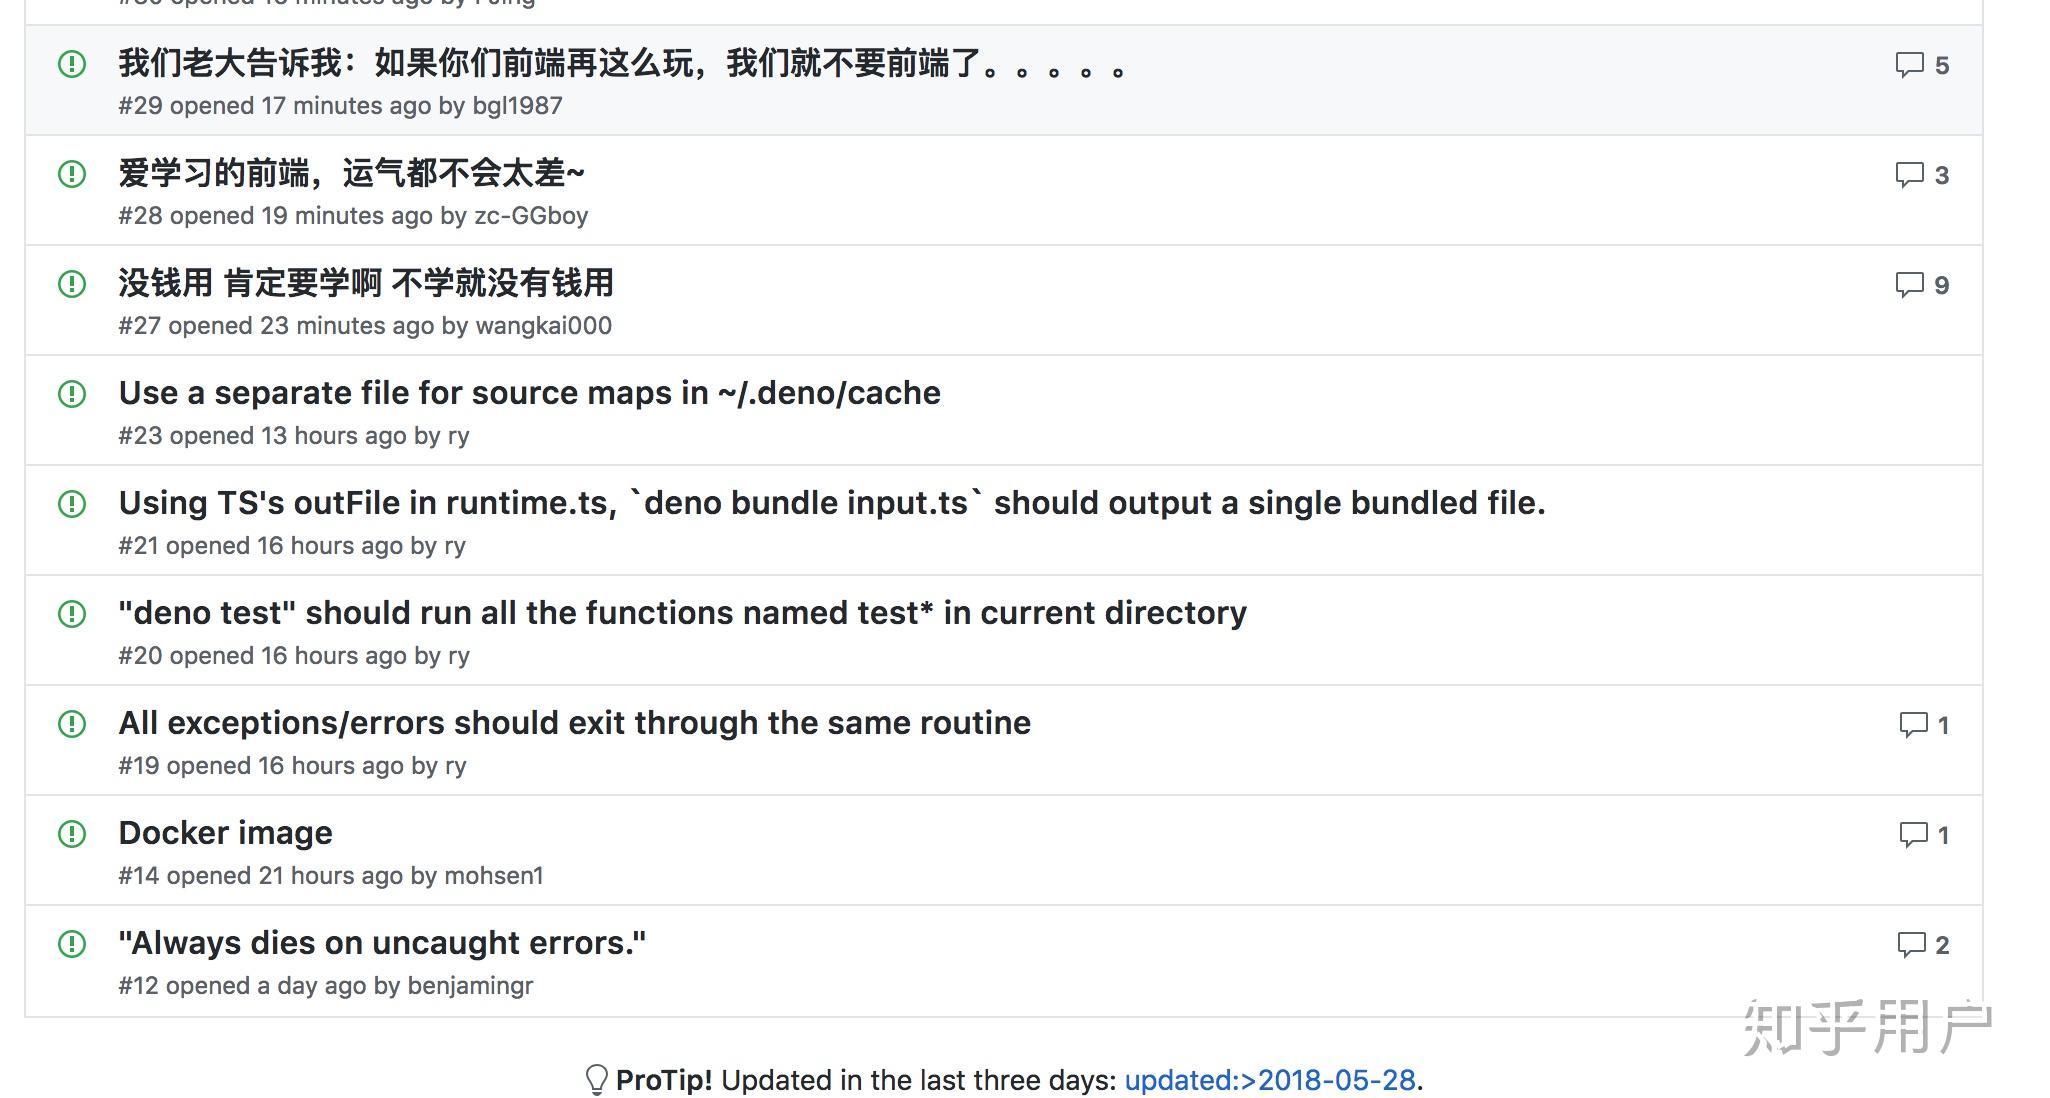Open issue about source maps in ~/.deno/cache

click(x=529, y=393)
